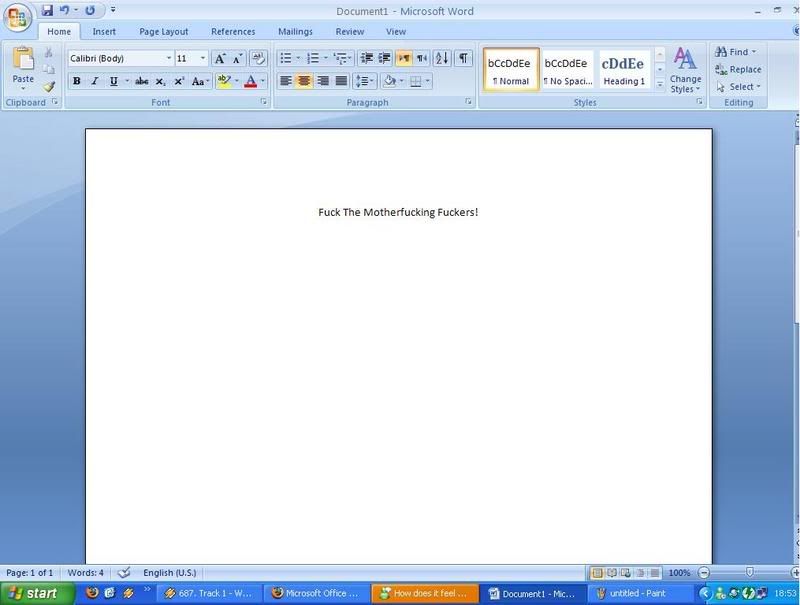This screenshot has height=605, width=800.
Task: Toggle Bold formatting
Action: (x=76, y=81)
